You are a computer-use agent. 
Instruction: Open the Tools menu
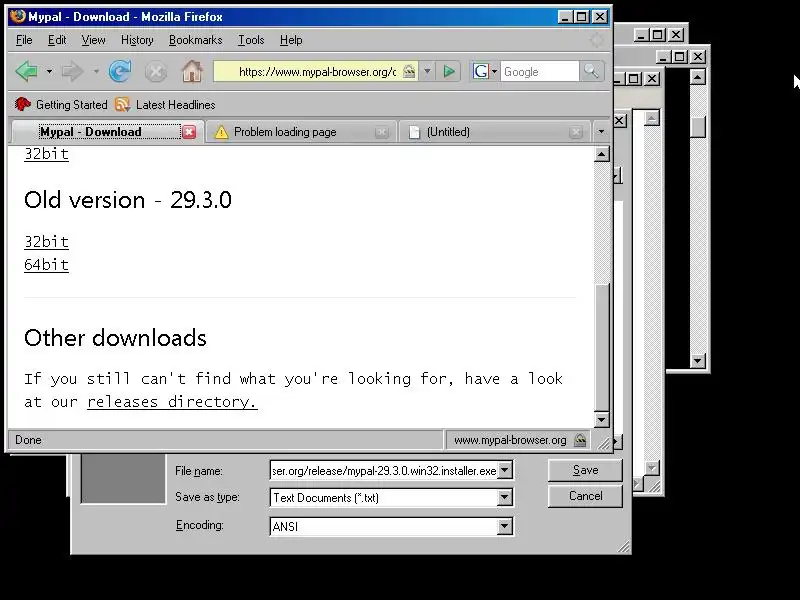[x=251, y=40]
